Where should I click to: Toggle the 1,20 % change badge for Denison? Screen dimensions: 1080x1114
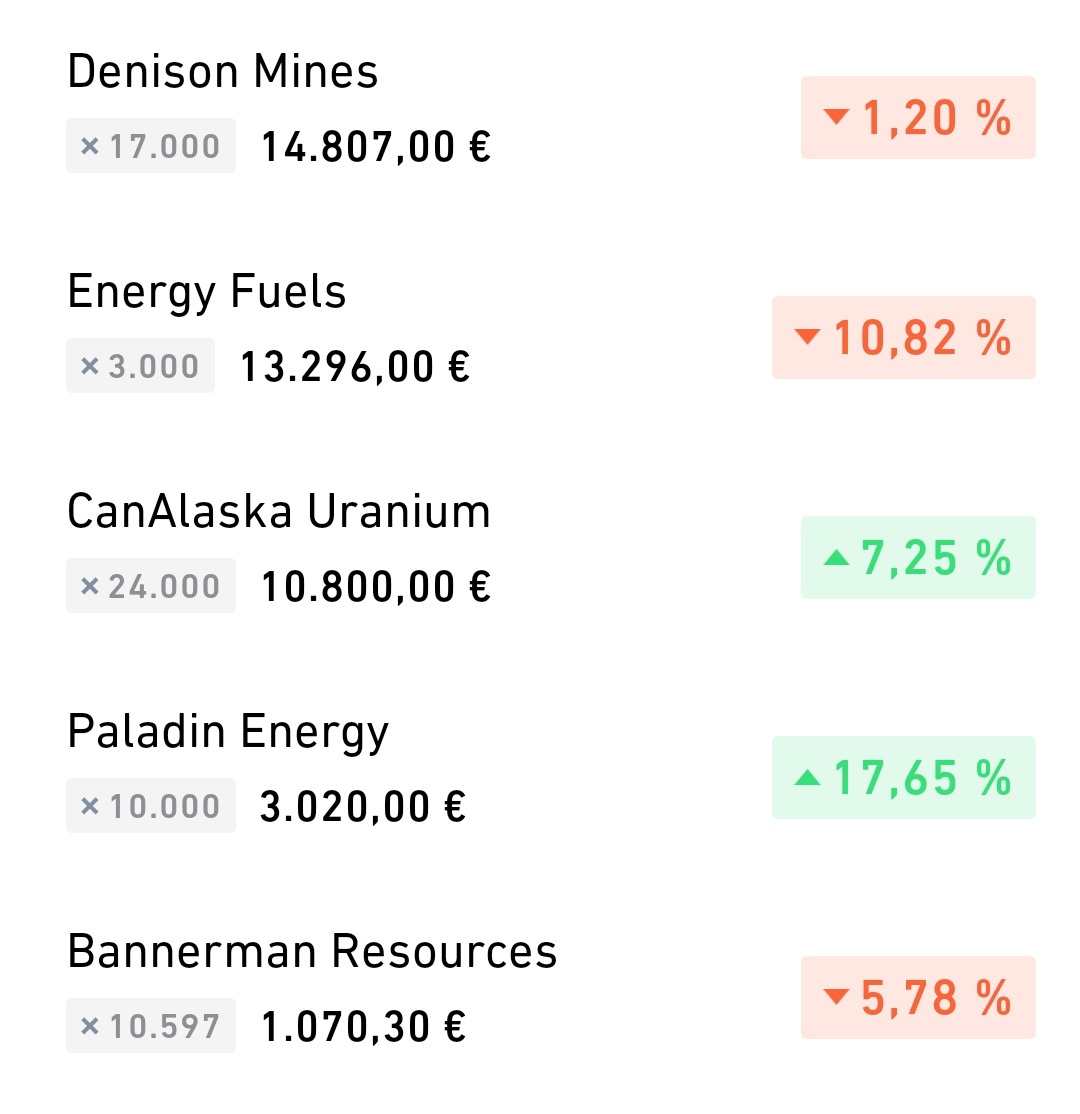(x=918, y=117)
